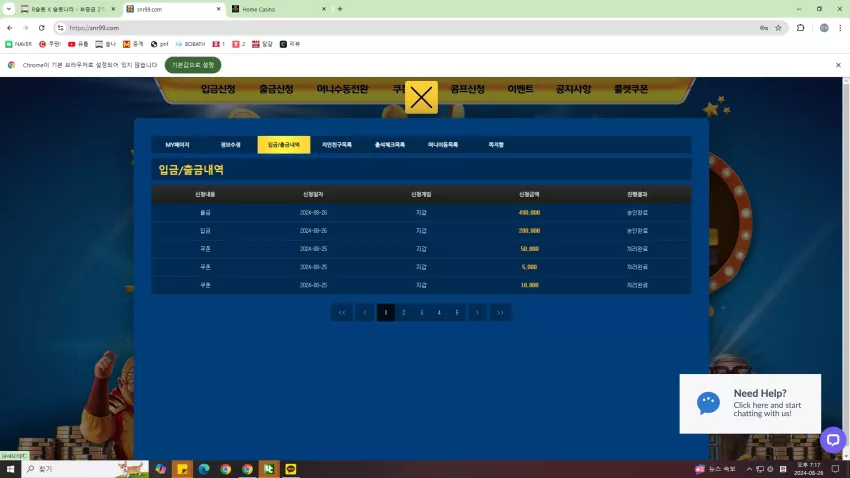Open the 쿠팡 bookmark
Viewport: 850px width, 478px height.
pos(50,44)
